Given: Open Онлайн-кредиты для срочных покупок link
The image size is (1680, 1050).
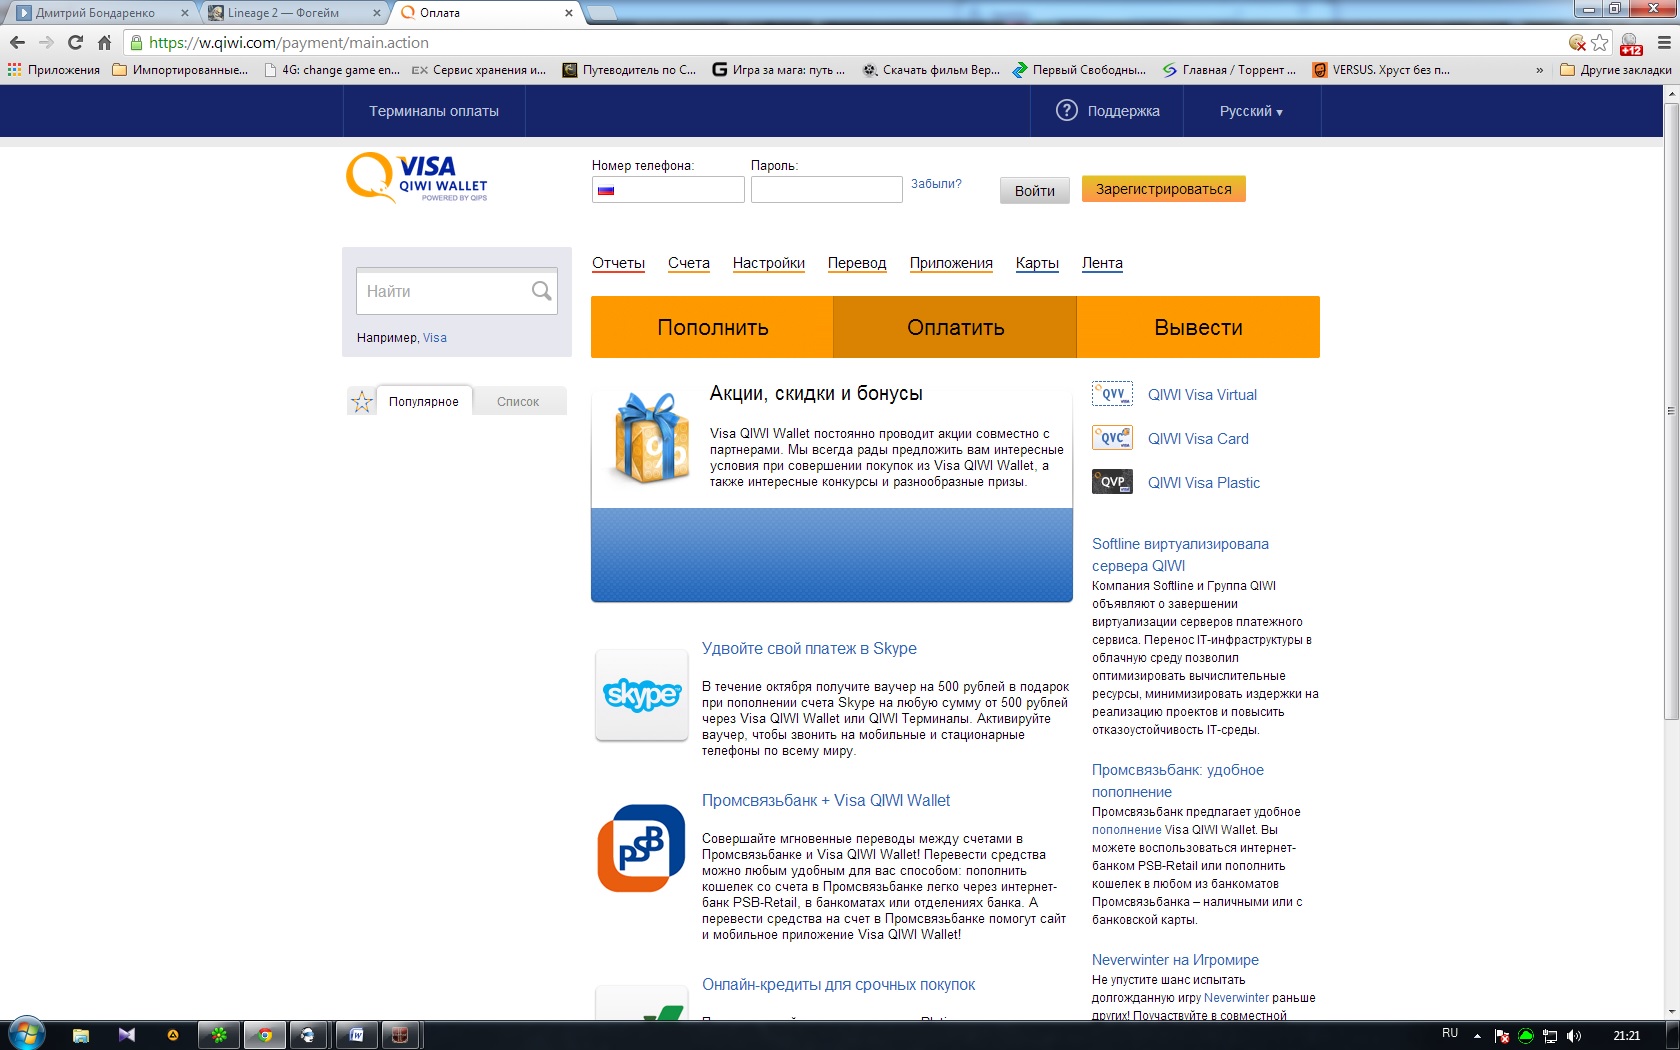Looking at the screenshot, I should coord(838,984).
